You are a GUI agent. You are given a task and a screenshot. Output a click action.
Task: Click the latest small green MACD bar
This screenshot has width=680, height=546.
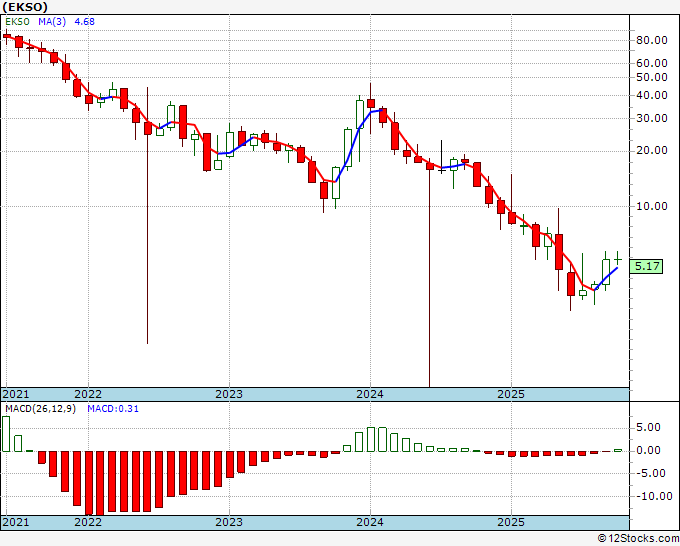click(618, 451)
